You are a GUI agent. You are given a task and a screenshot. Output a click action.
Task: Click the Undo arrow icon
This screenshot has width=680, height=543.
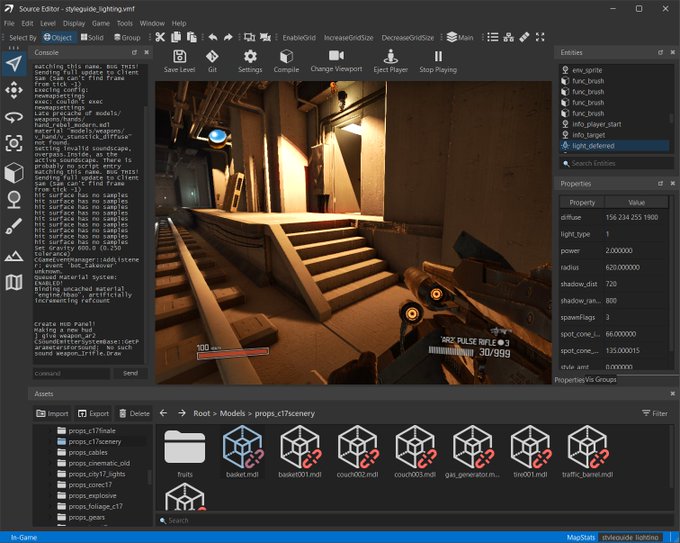tap(212, 37)
